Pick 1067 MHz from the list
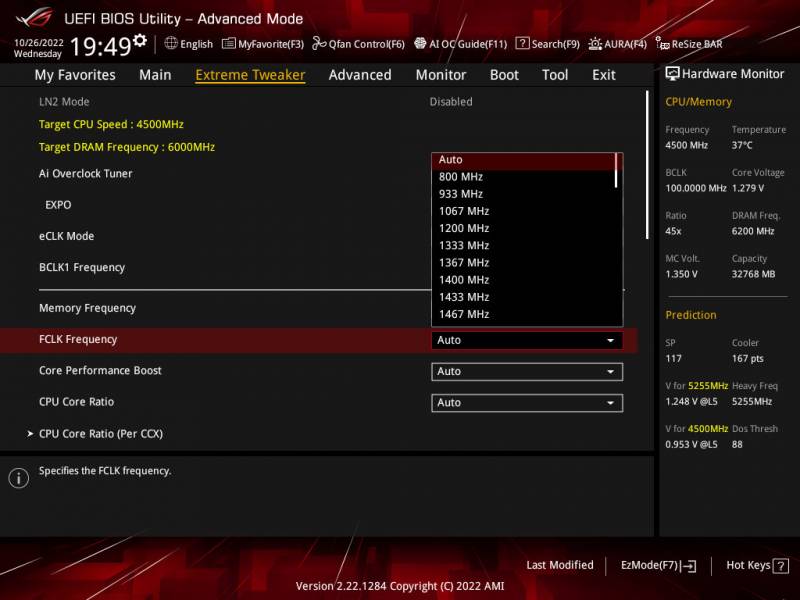This screenshot has height=600, width=800. point(524,211)
